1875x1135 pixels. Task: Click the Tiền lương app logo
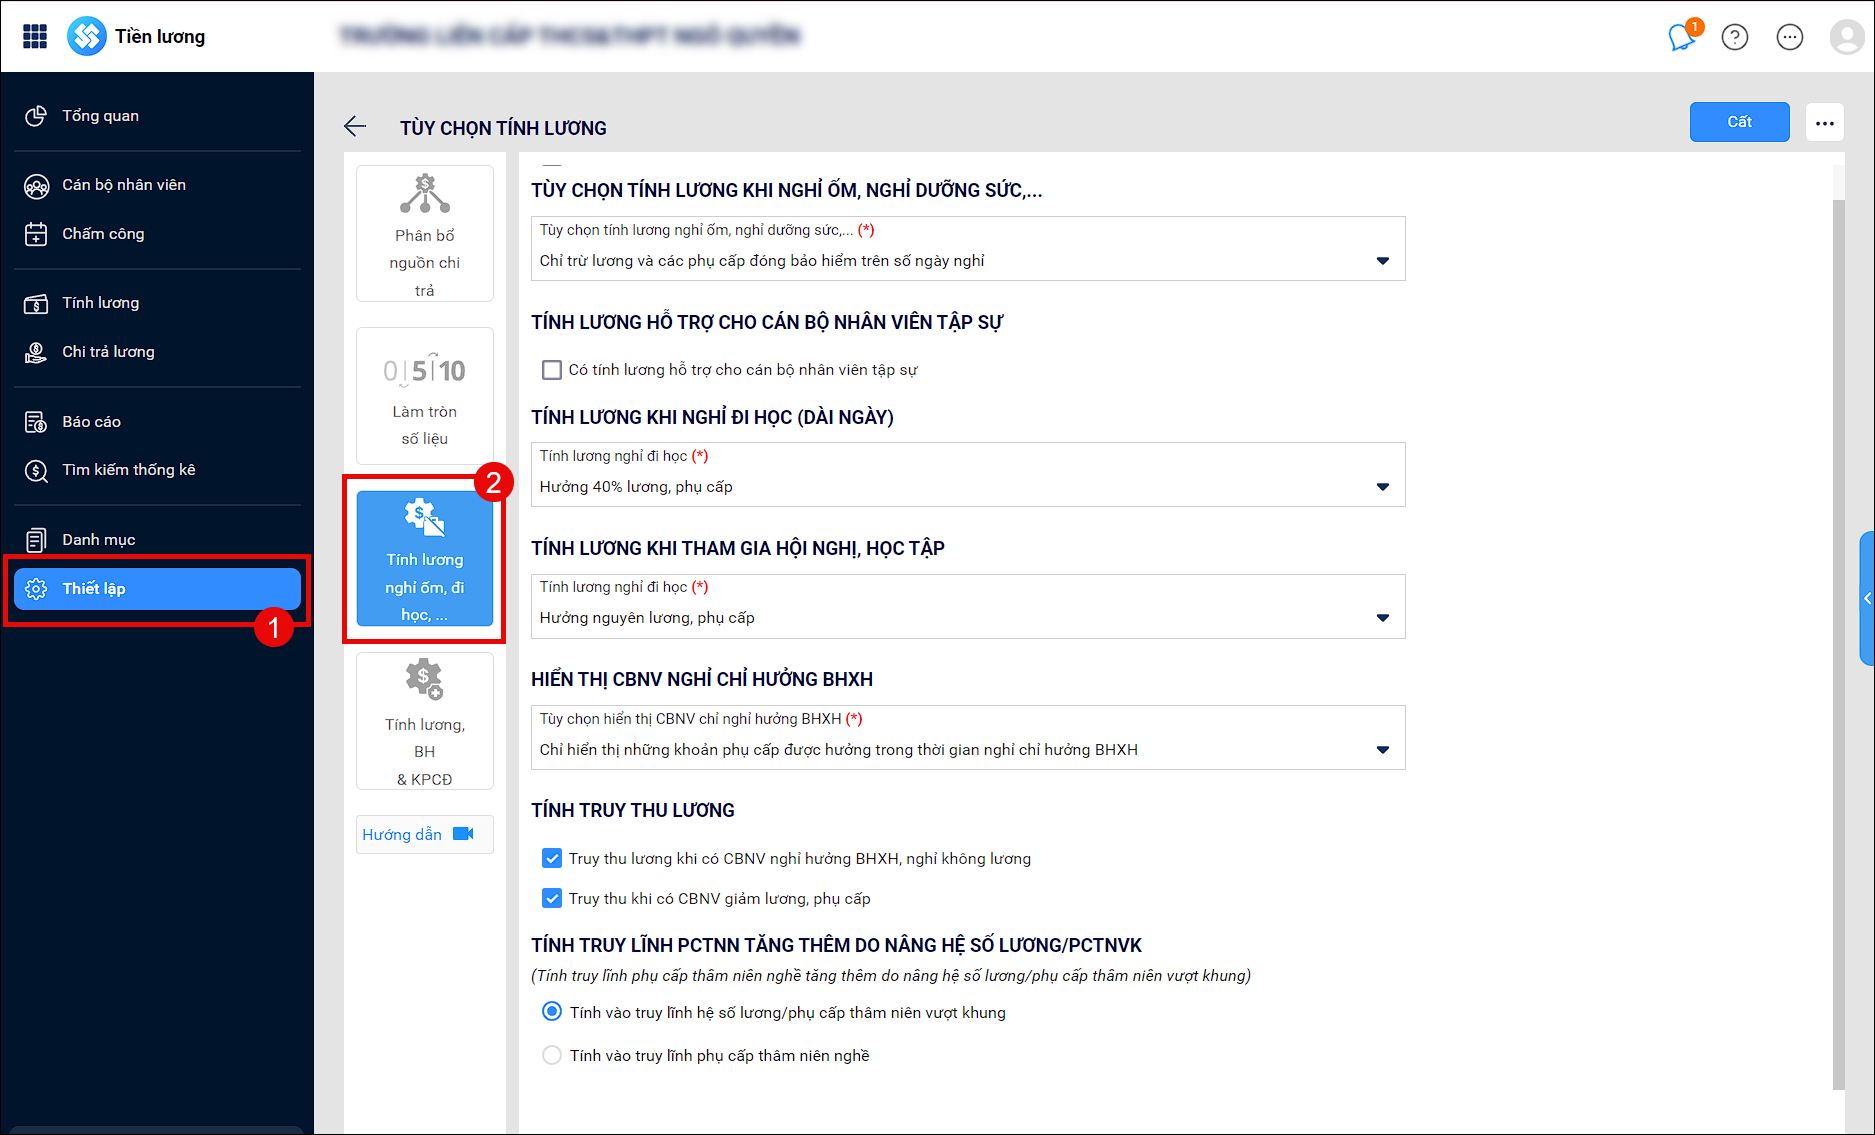click(87, 36)
